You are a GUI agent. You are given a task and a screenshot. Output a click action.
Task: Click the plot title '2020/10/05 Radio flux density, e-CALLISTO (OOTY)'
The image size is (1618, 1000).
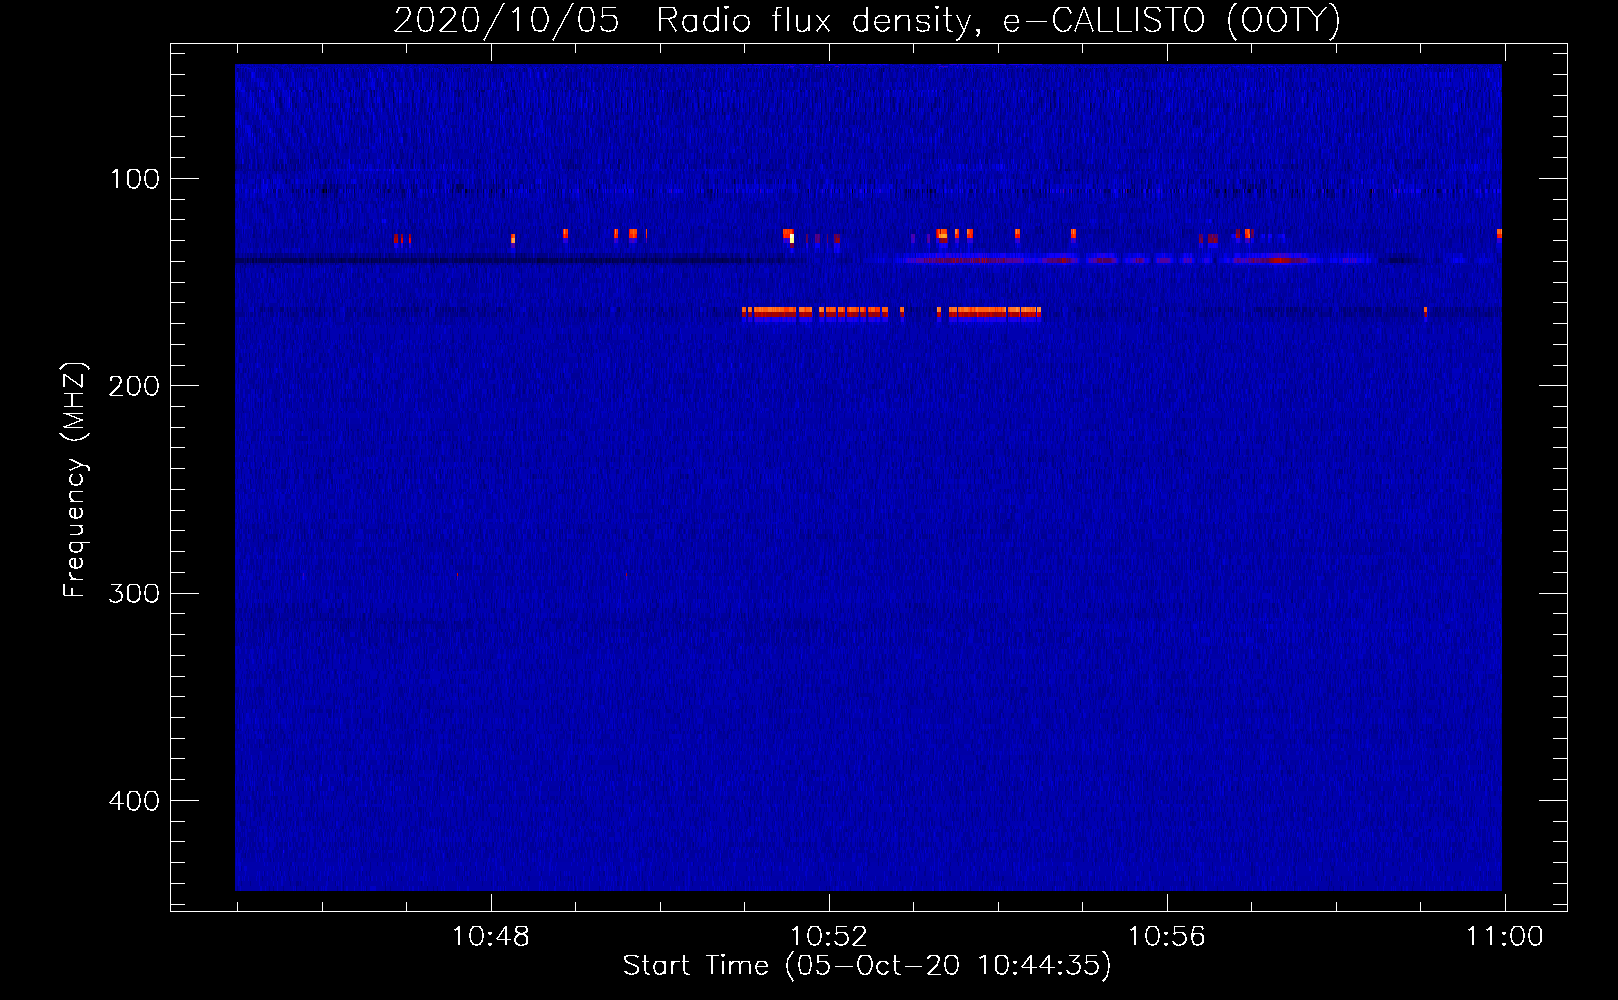tap(867, 21)
